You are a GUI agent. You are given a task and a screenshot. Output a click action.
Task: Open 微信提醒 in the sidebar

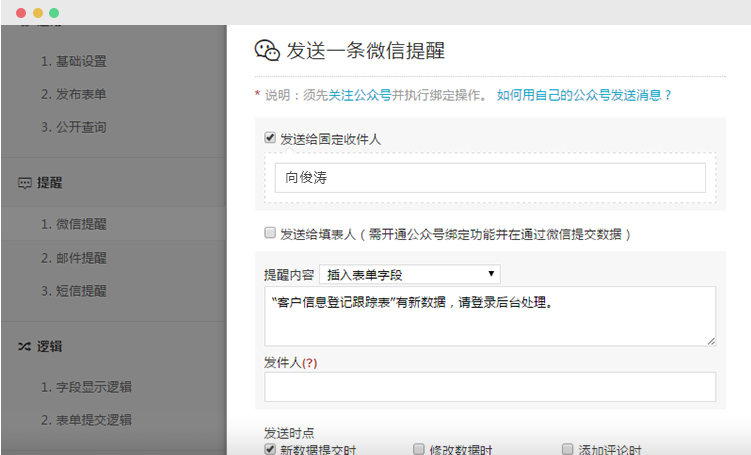(x=73, y=224)
